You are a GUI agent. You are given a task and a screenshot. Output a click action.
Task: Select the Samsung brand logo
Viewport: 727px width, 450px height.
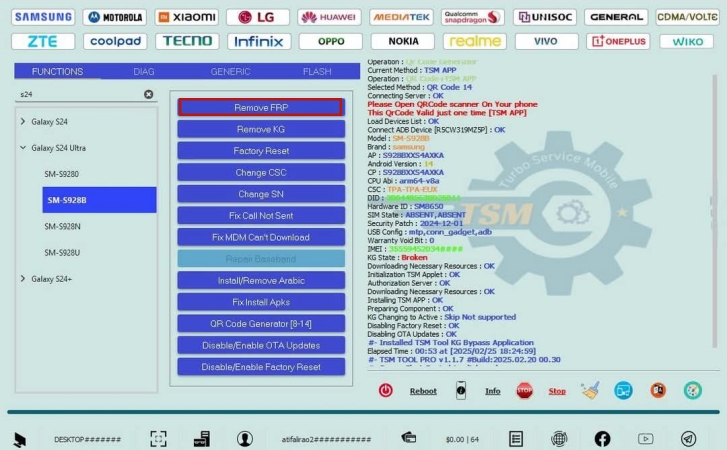[x=43, y=17]
